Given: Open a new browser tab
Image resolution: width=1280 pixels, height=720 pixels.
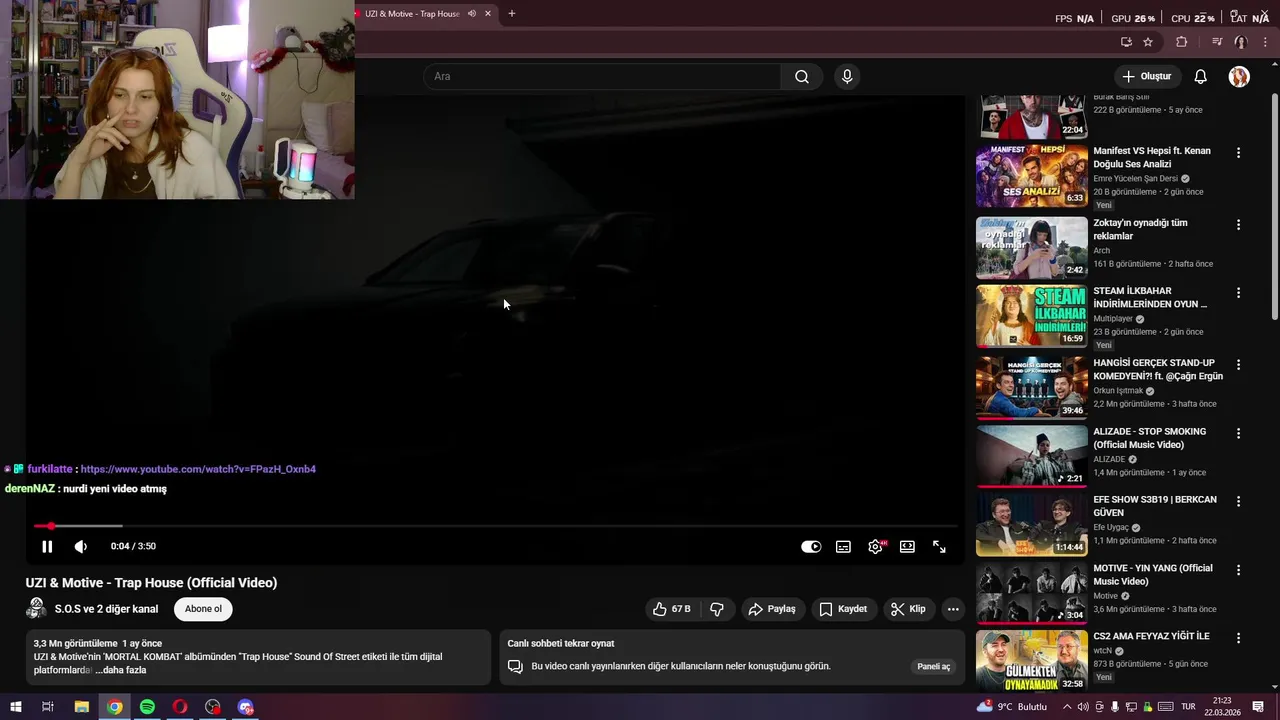Looking at the screenshot, I should pos(512,14).
